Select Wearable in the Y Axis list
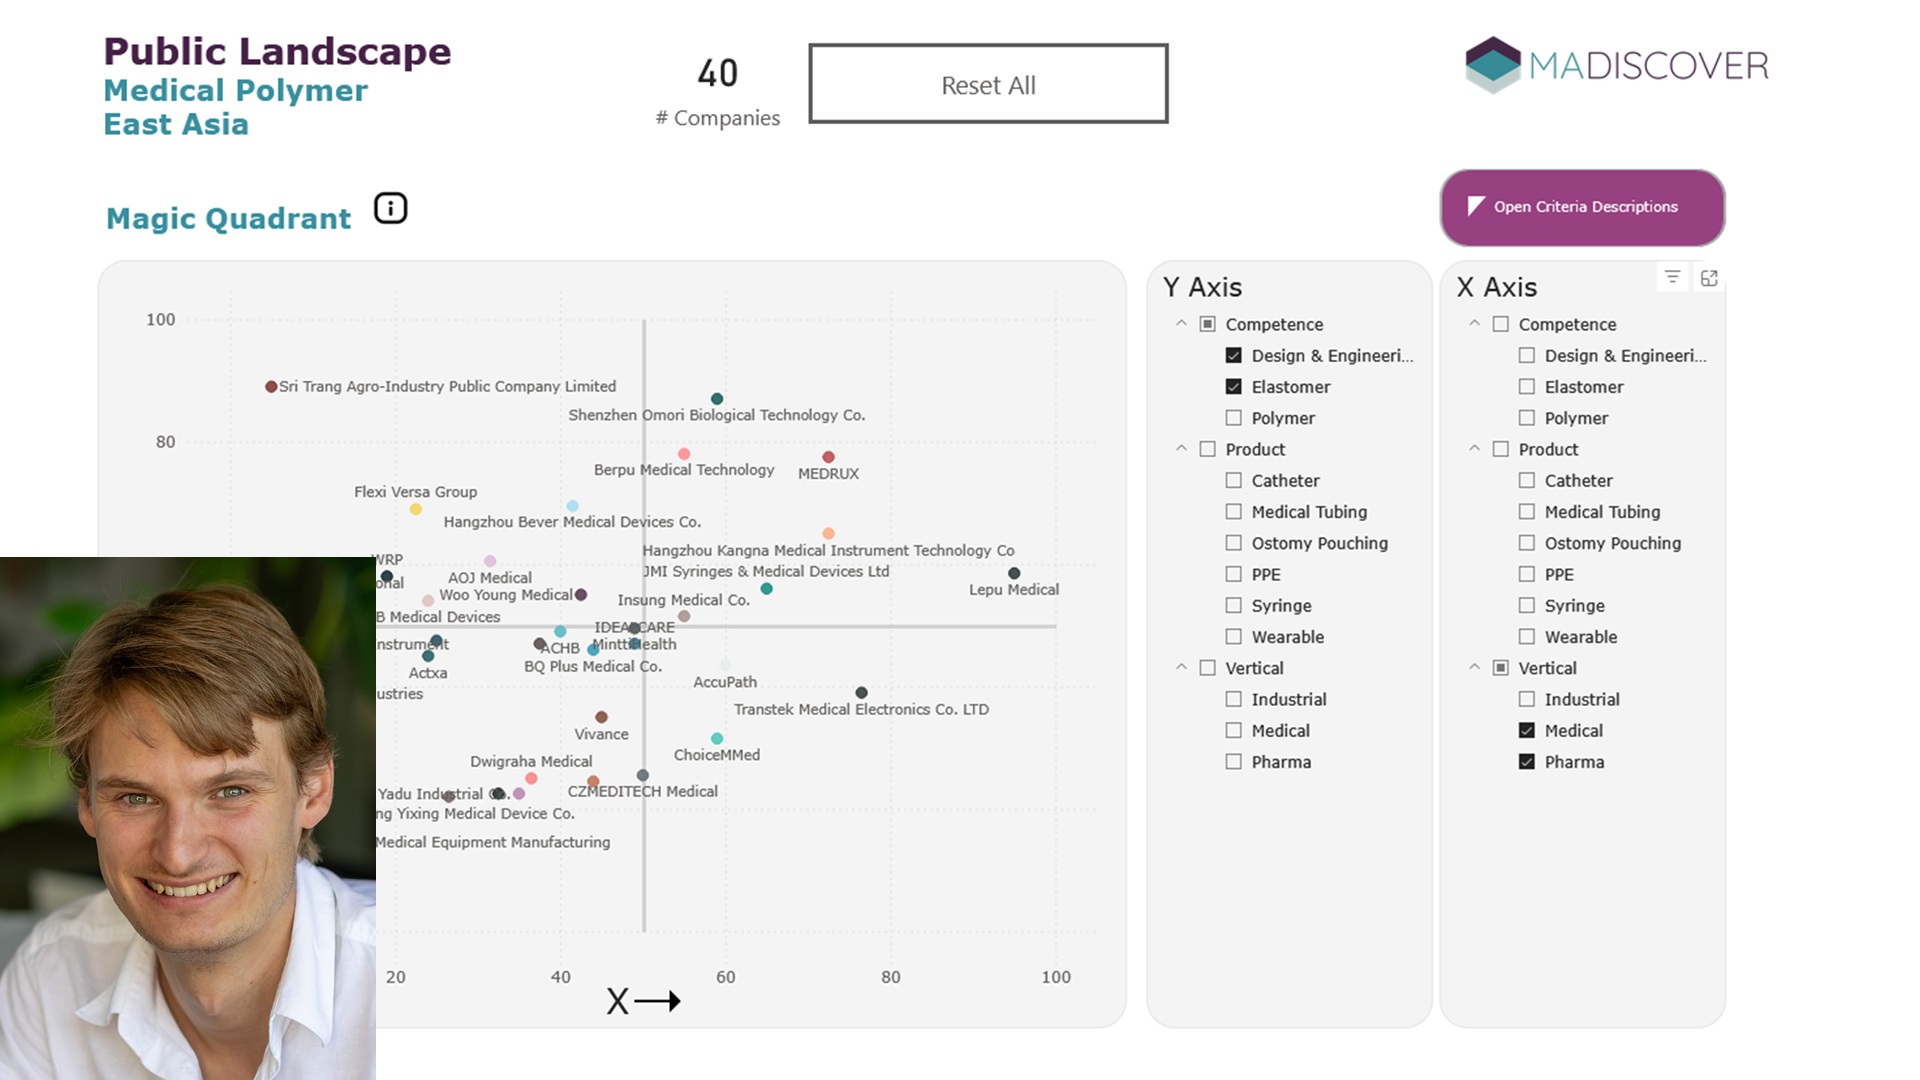This screenshot has width=1920, height=1080. point(1233,637)
